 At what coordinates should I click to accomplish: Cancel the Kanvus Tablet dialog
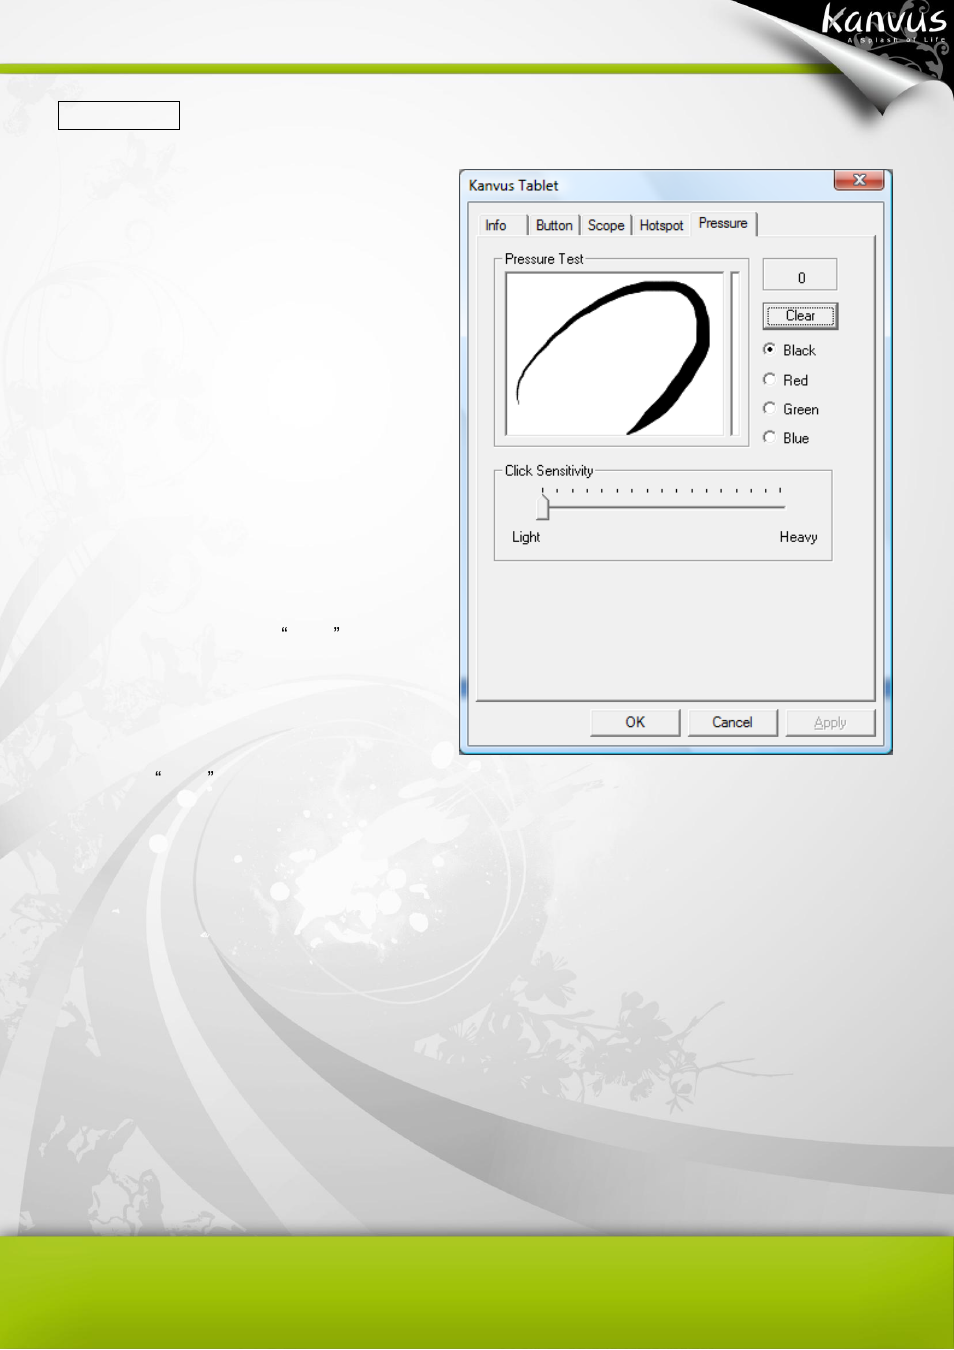pyautogui.click(x=732, y=722)
